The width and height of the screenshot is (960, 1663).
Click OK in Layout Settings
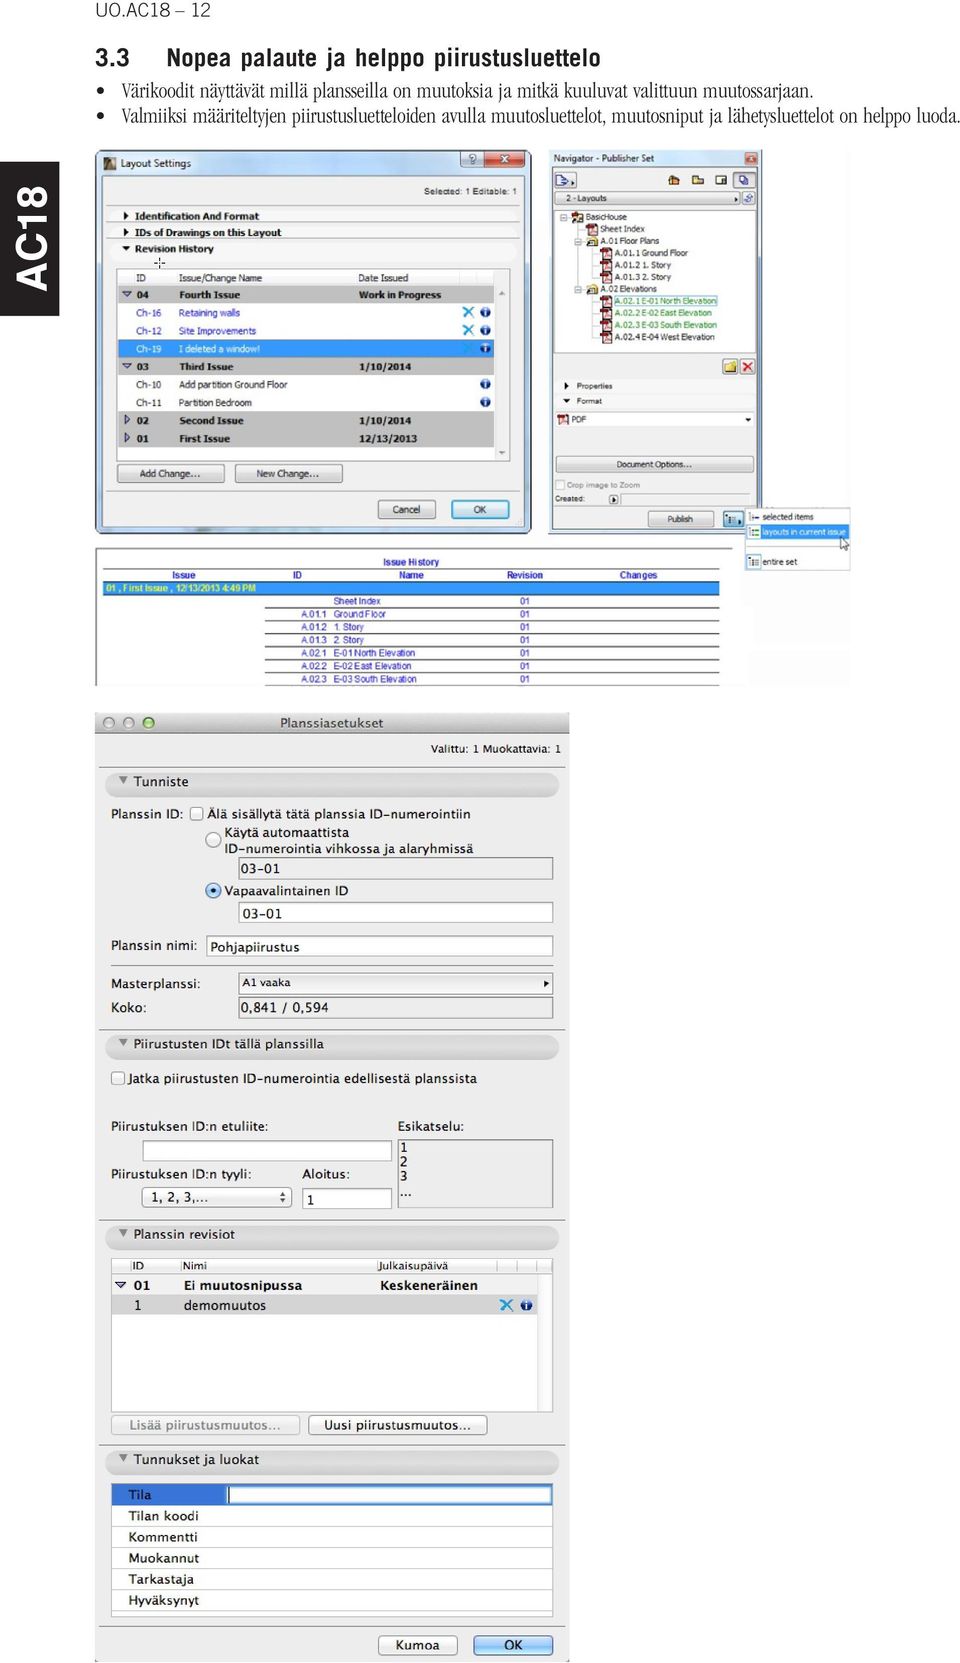coord(480,510)
